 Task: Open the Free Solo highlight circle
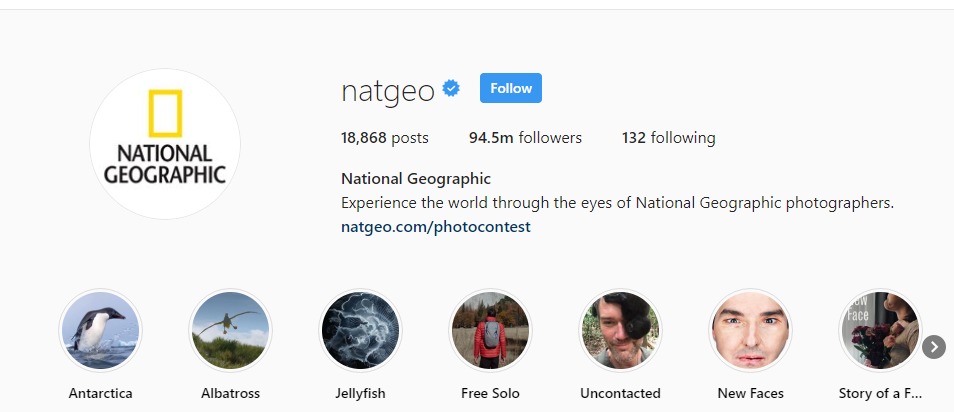tap(490, 330)
